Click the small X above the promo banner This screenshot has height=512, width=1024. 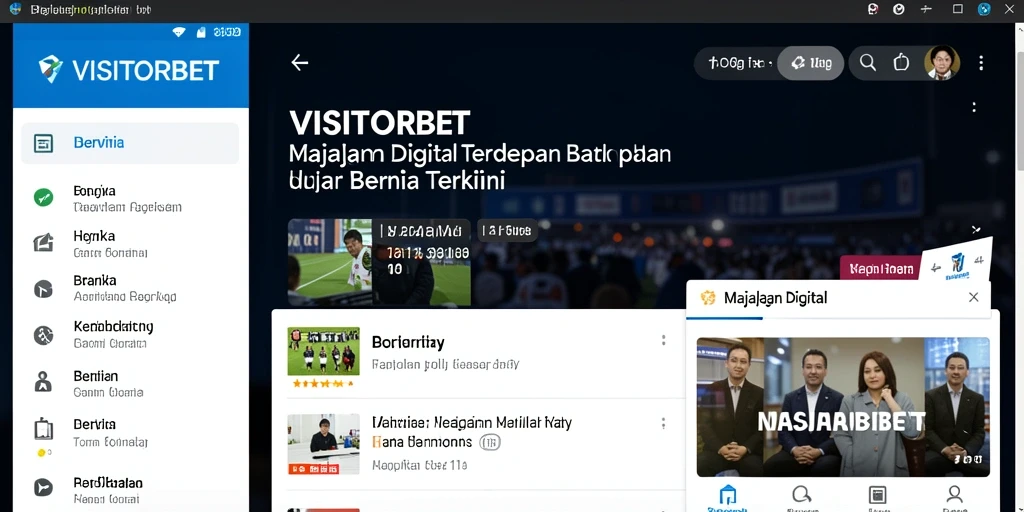pyautogui.click(x=976, y=229)
